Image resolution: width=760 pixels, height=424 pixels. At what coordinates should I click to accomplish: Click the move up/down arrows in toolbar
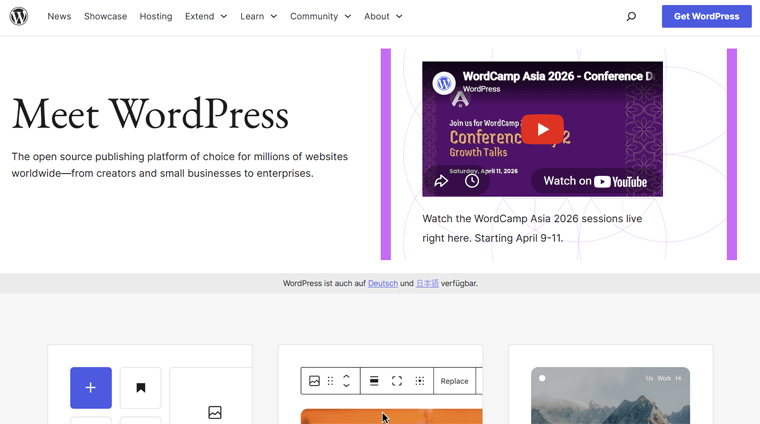(x=346, y=381)
